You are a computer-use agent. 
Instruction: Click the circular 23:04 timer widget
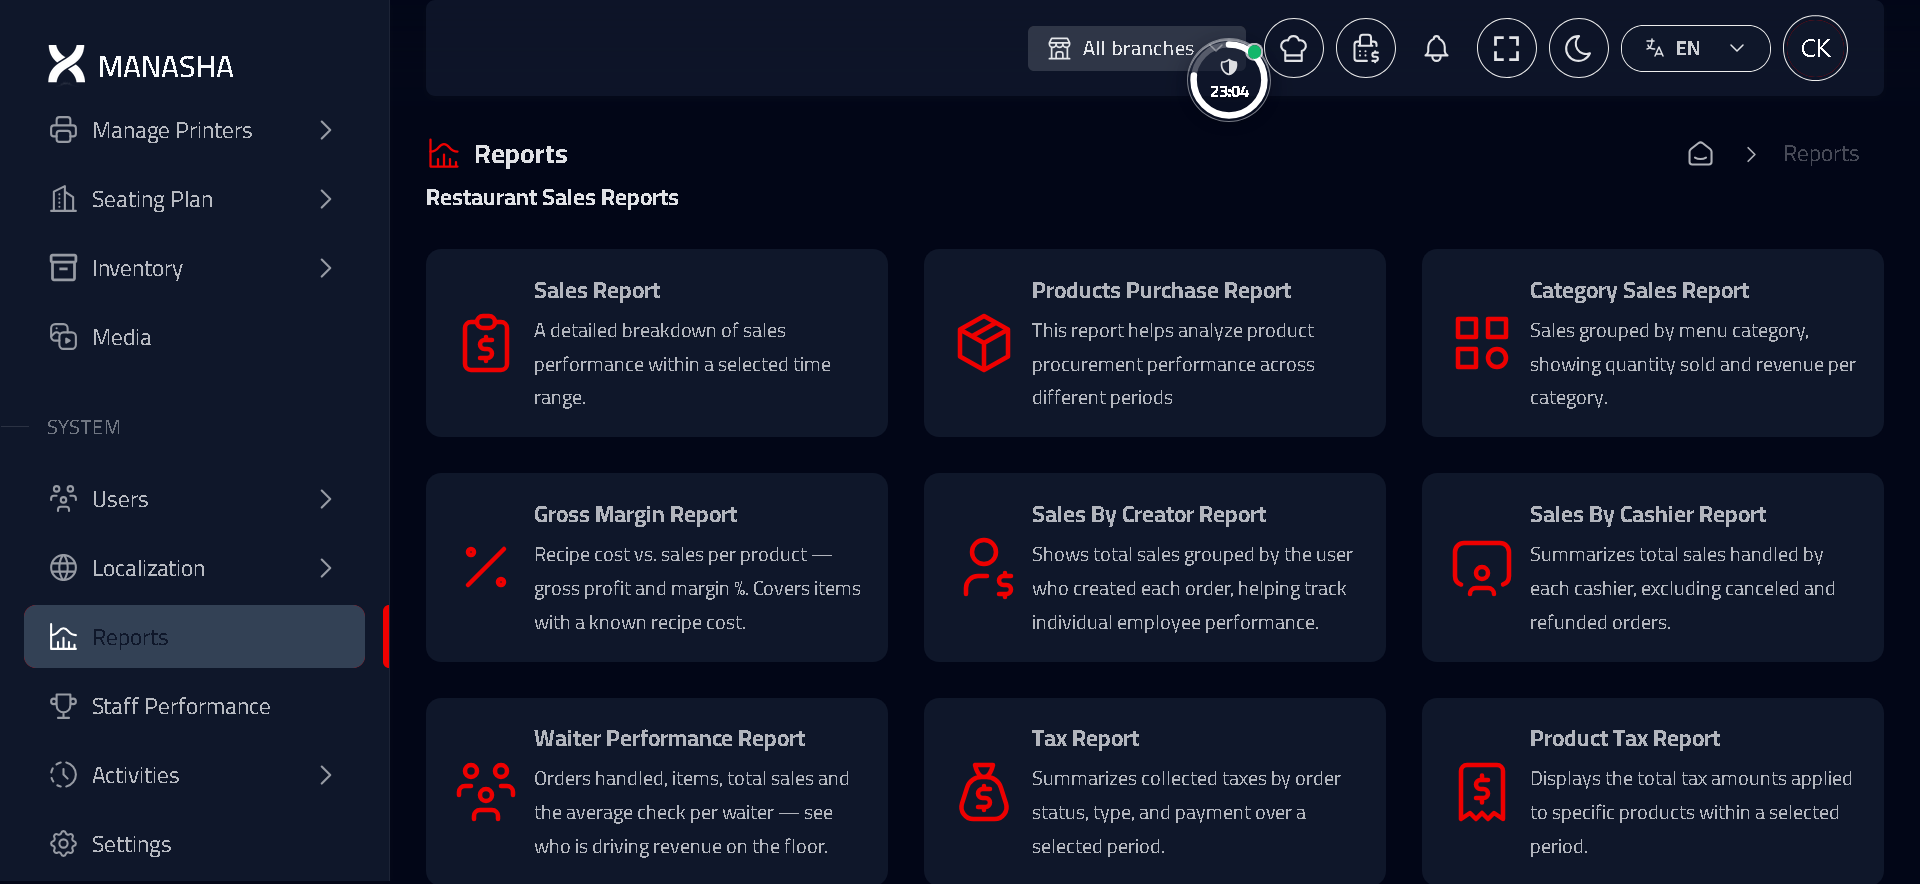click(1228, 80)
